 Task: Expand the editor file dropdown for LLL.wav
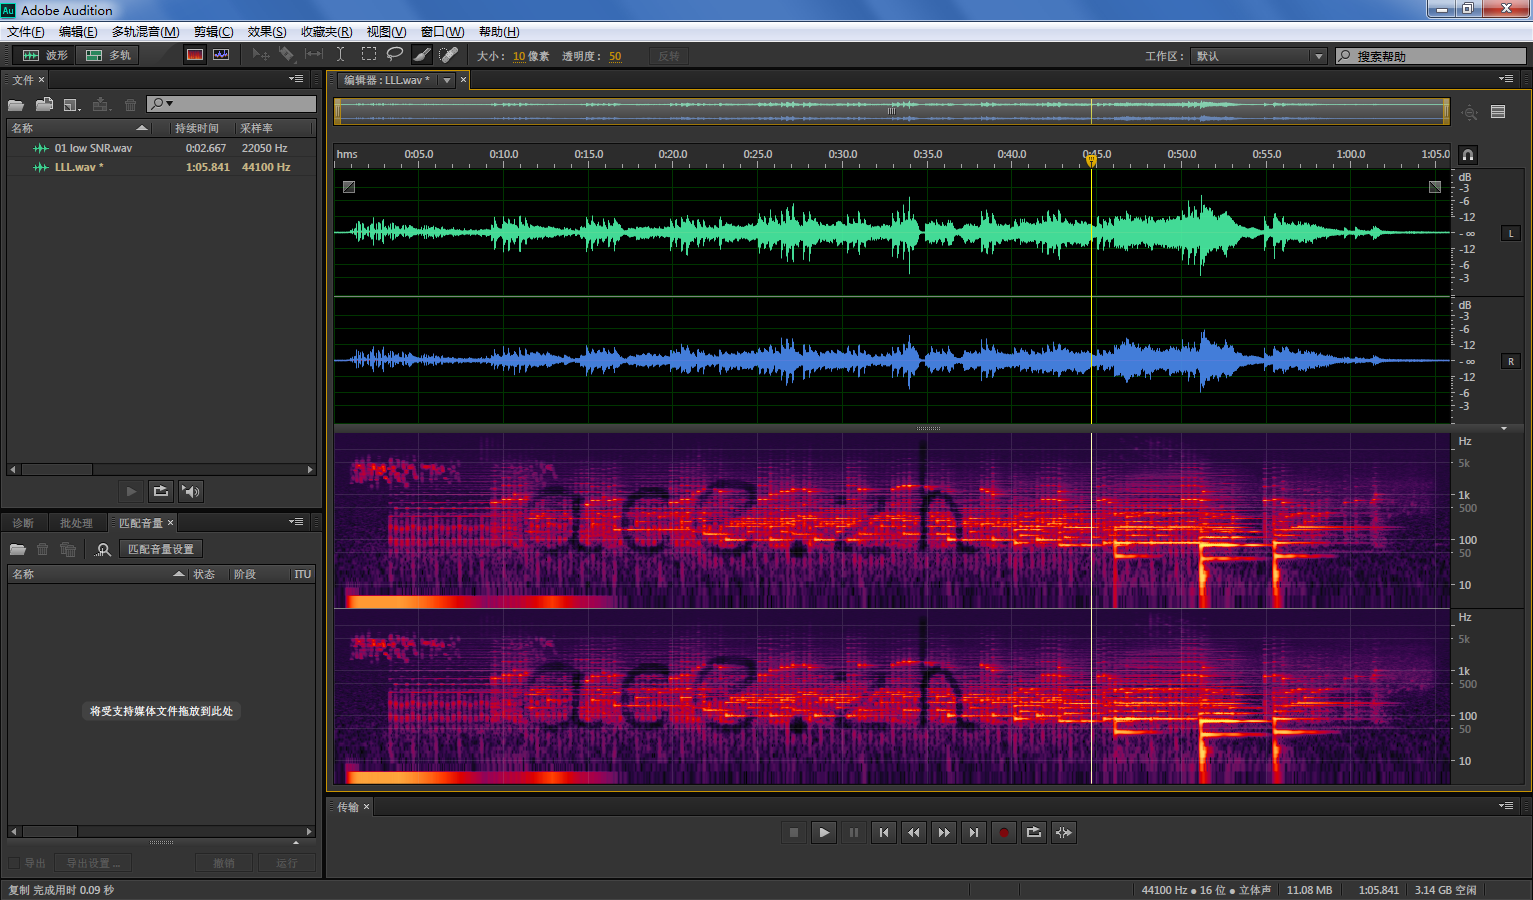tap(447, 80)
